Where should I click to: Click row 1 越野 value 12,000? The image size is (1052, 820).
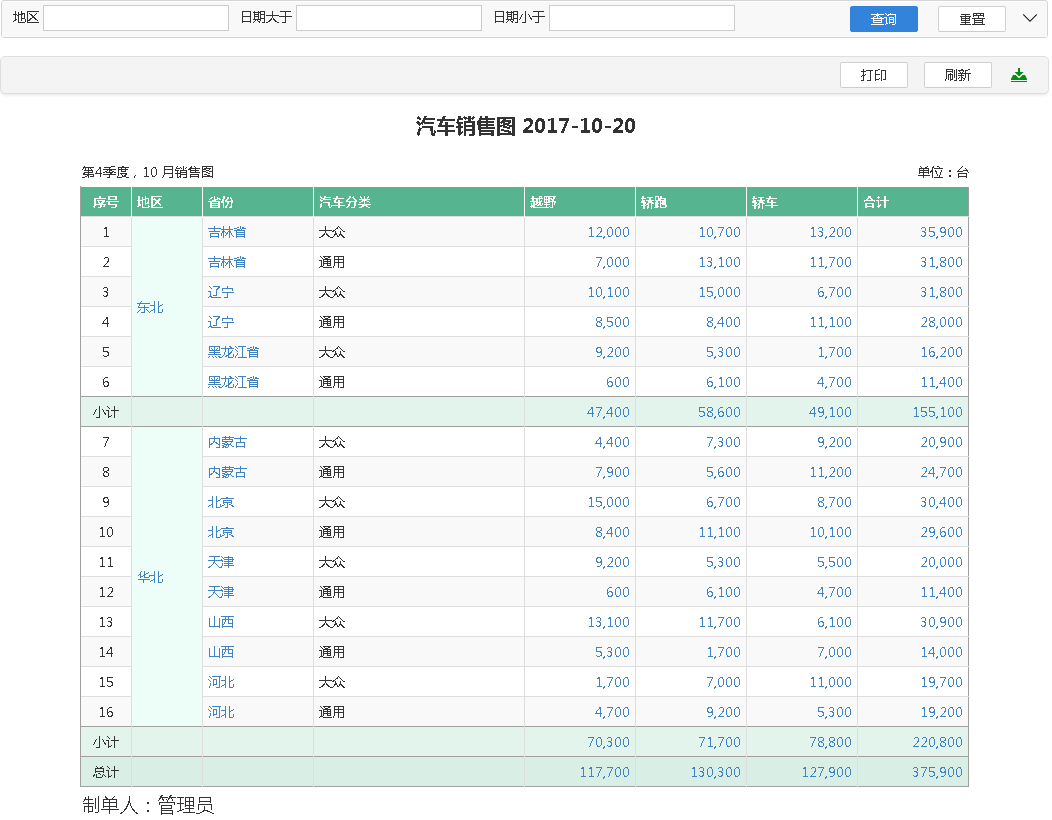pyautogui.click(x=609, y=232)
